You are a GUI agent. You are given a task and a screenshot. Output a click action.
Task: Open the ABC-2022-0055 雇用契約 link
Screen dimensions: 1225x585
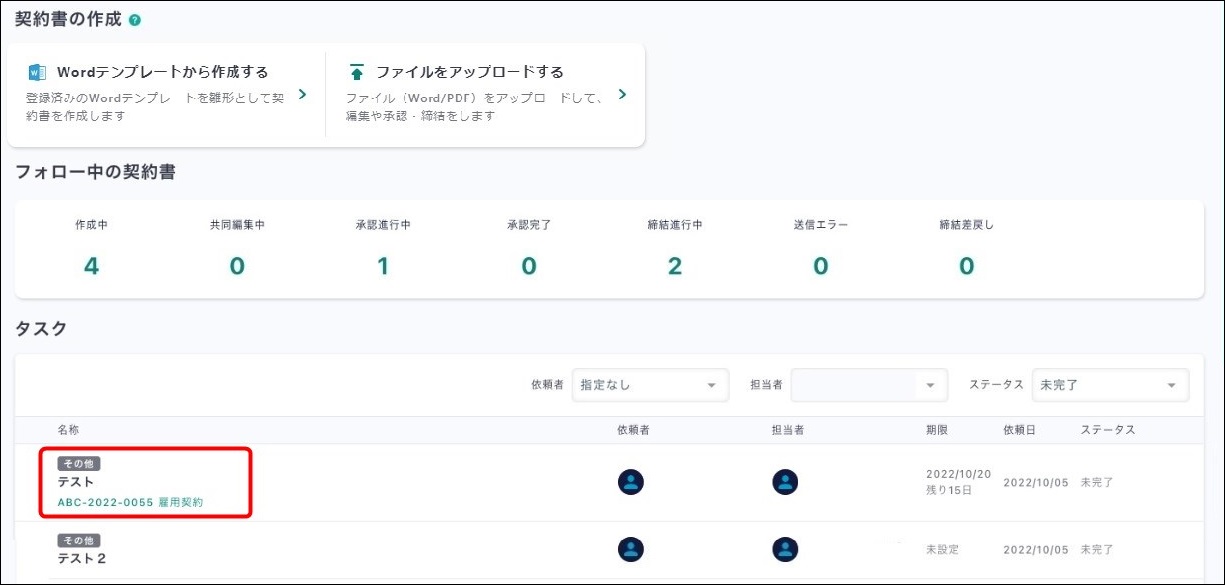[130, 502]
